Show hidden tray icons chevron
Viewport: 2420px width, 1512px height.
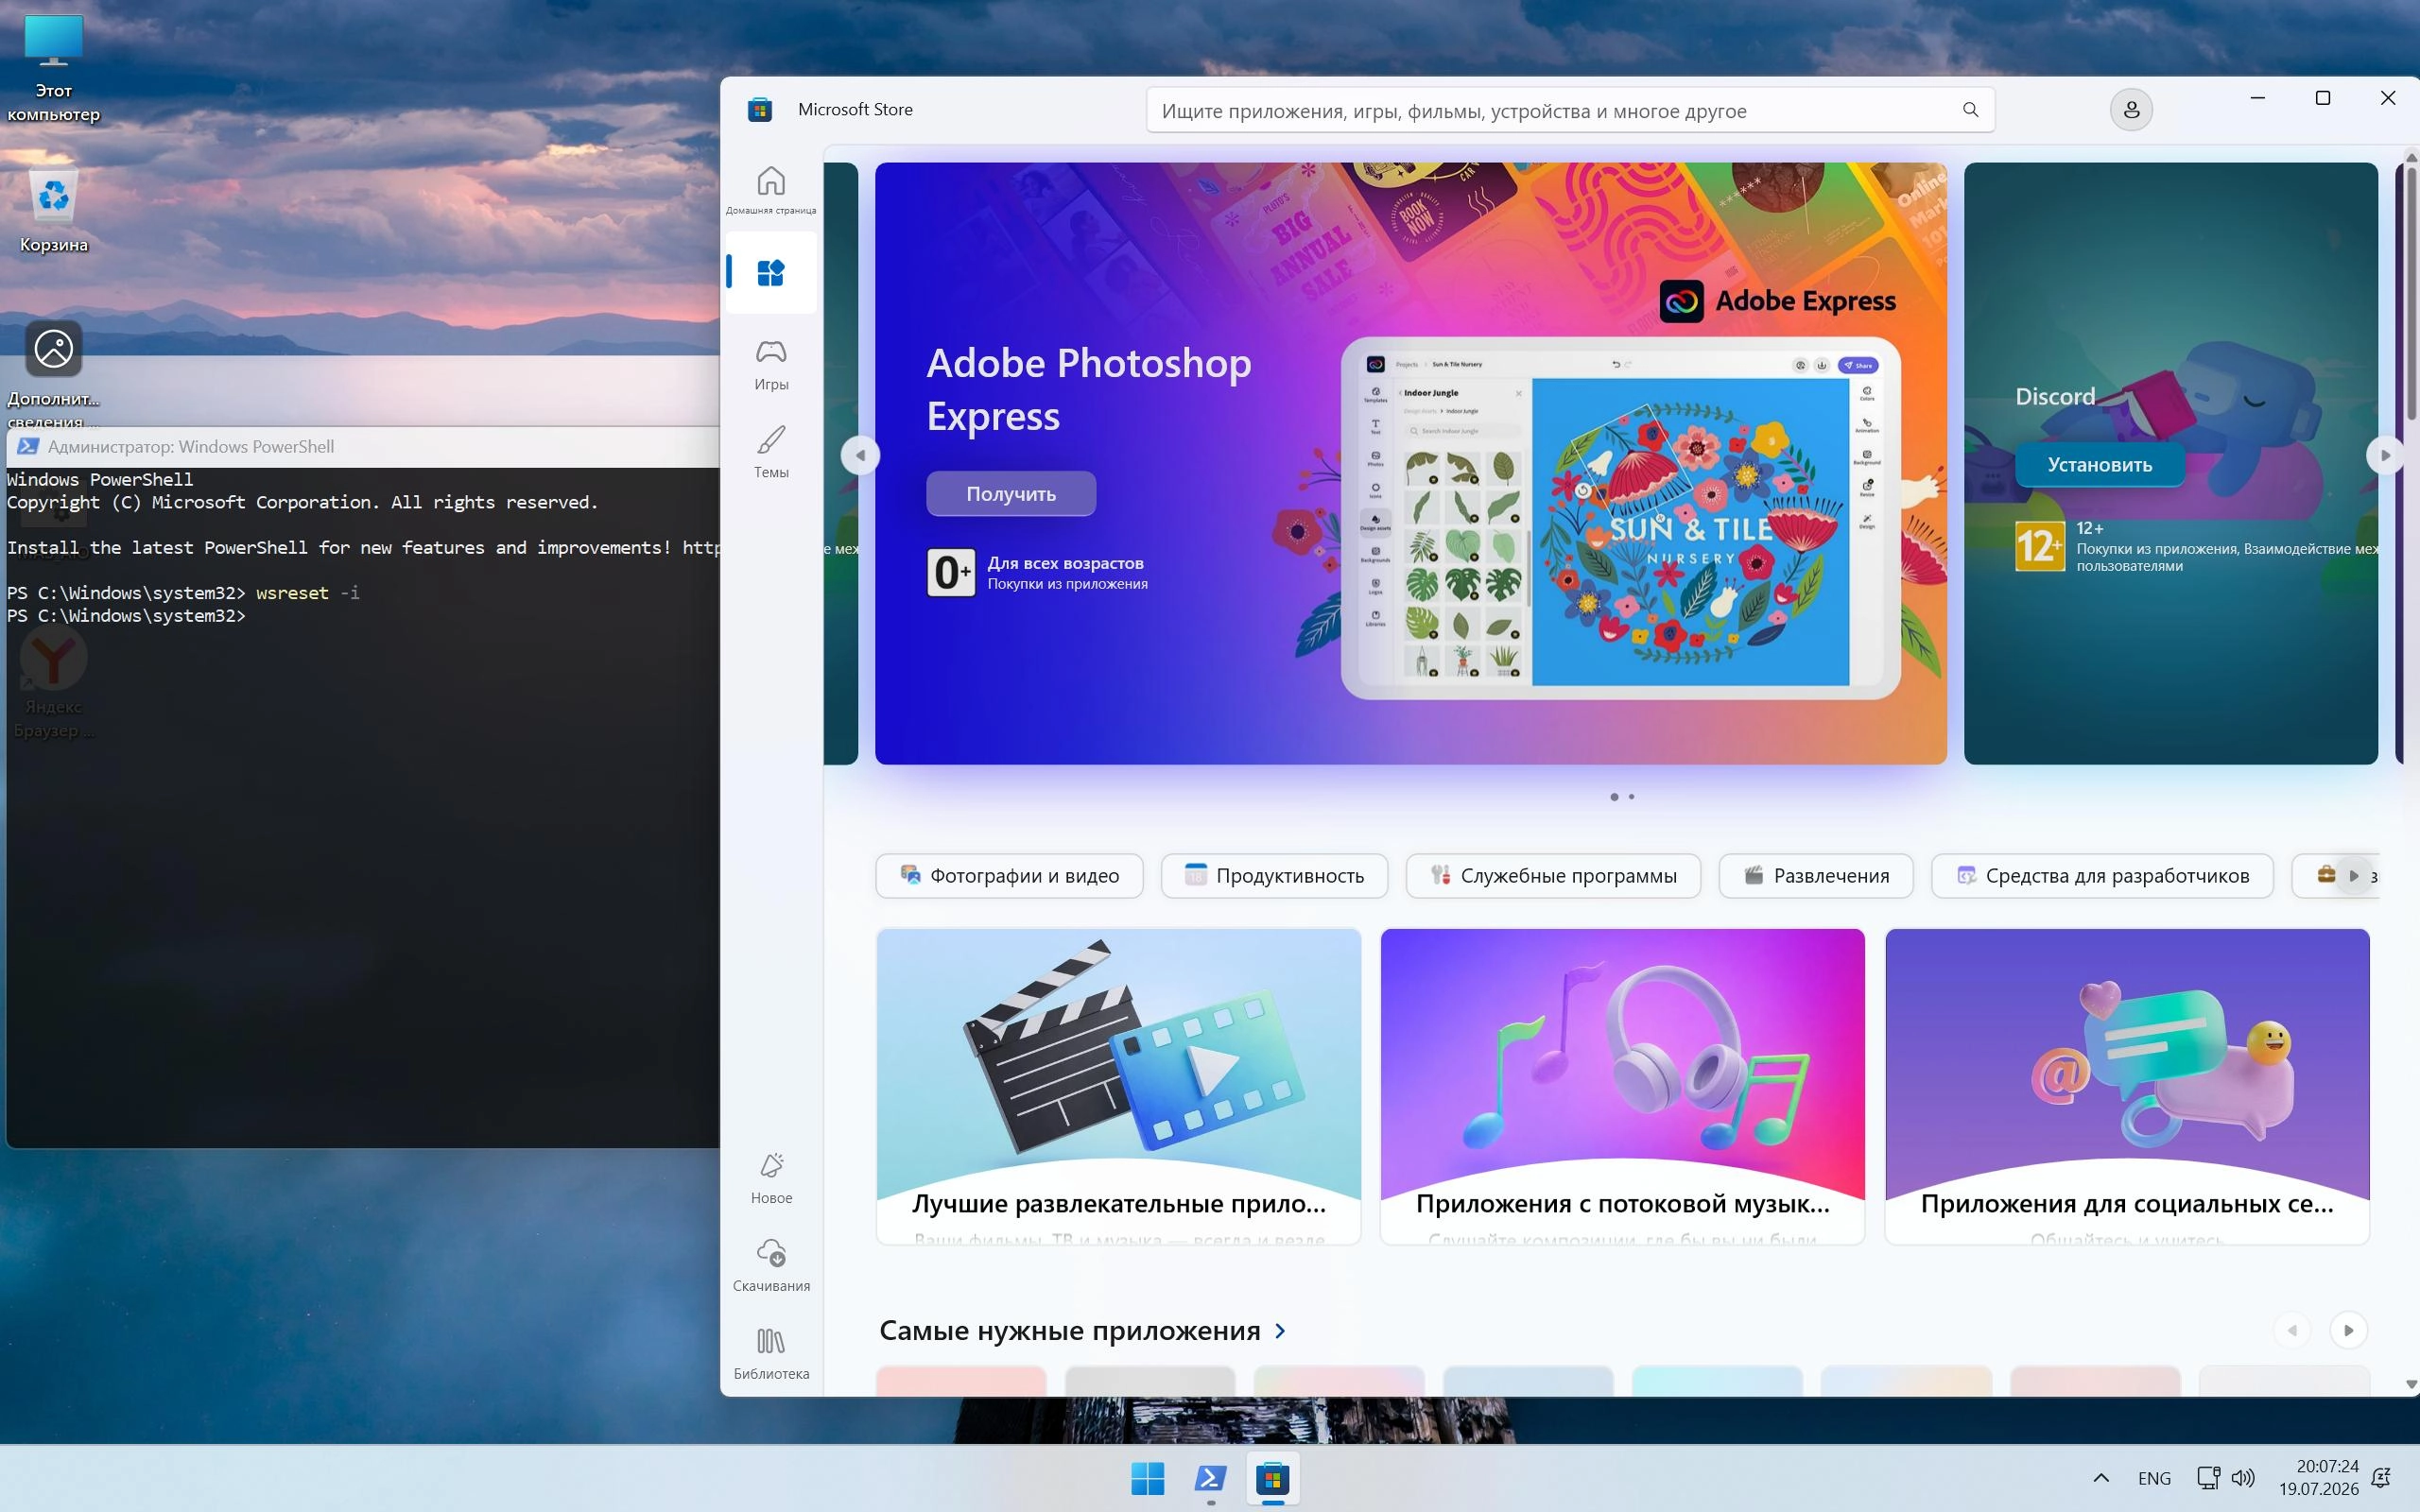[x=2101, y=1478]
